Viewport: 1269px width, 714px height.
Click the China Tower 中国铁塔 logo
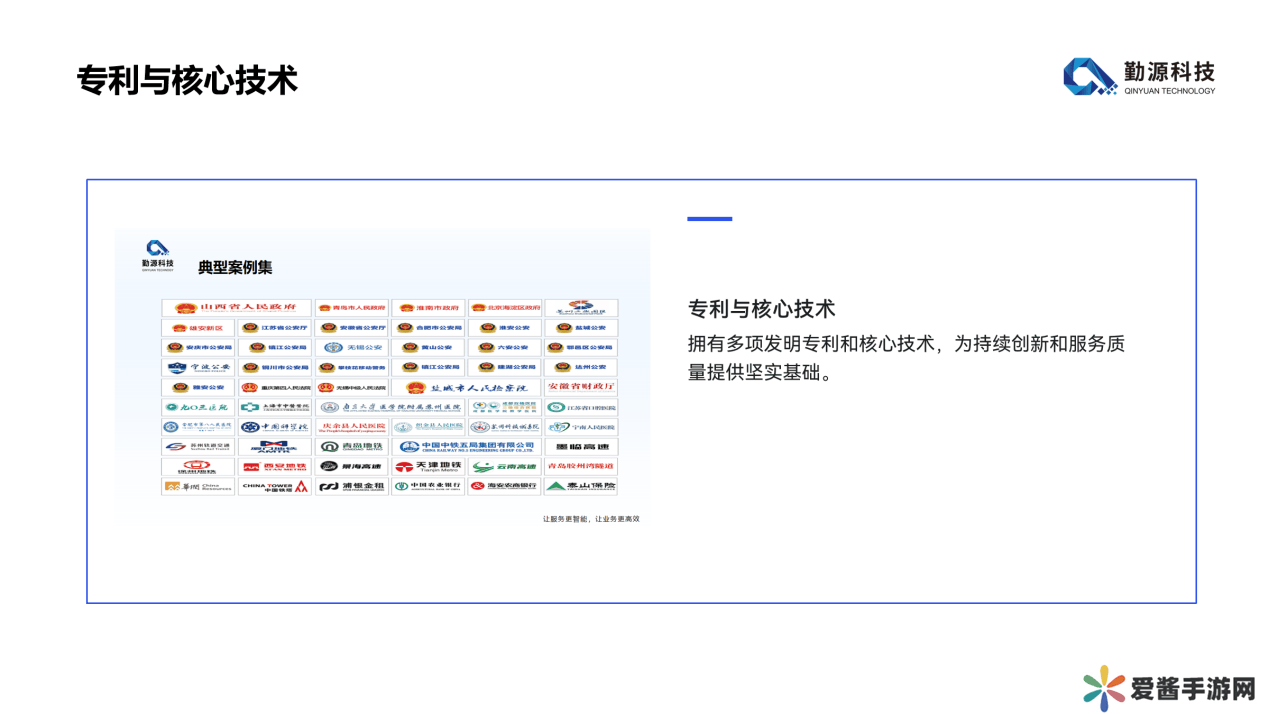pyautogui.click(x=274, y=487)
